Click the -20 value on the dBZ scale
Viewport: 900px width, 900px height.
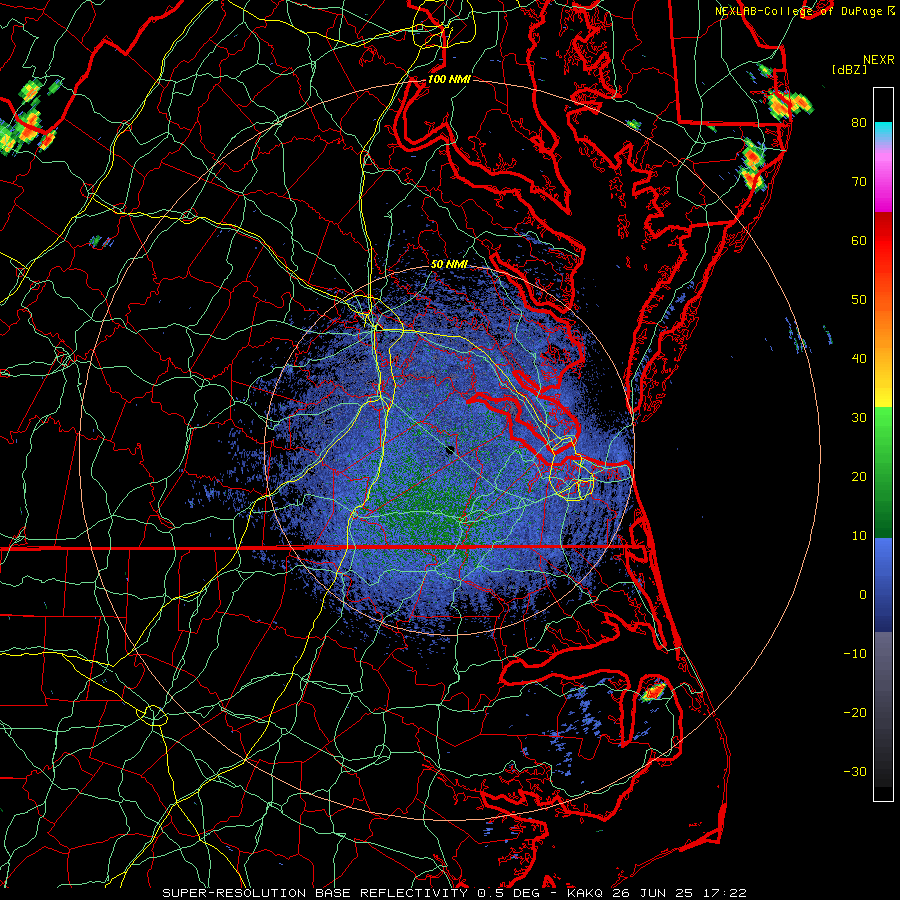(x=855, y=713)
